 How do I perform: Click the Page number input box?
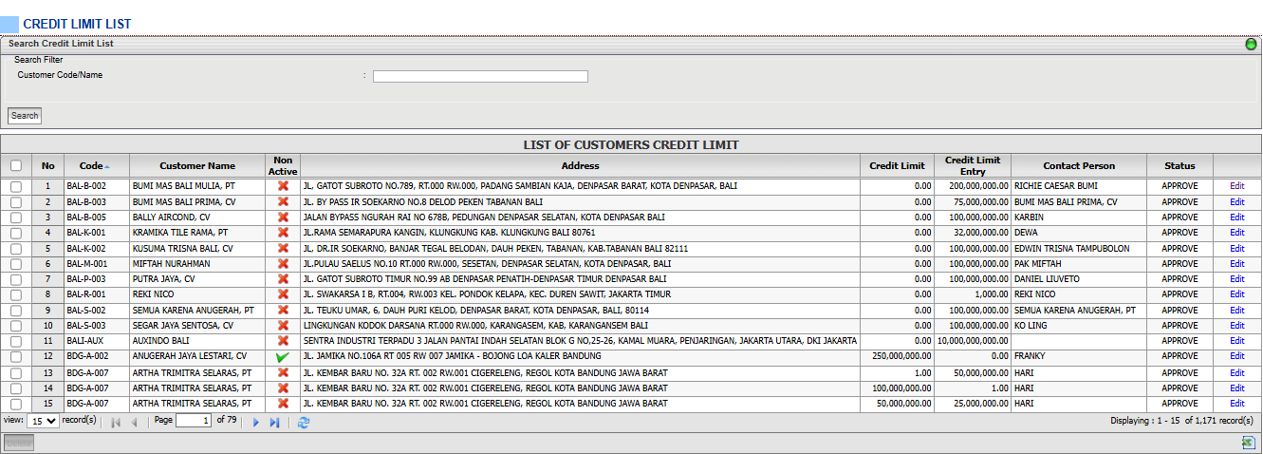(x=194, y=422)
